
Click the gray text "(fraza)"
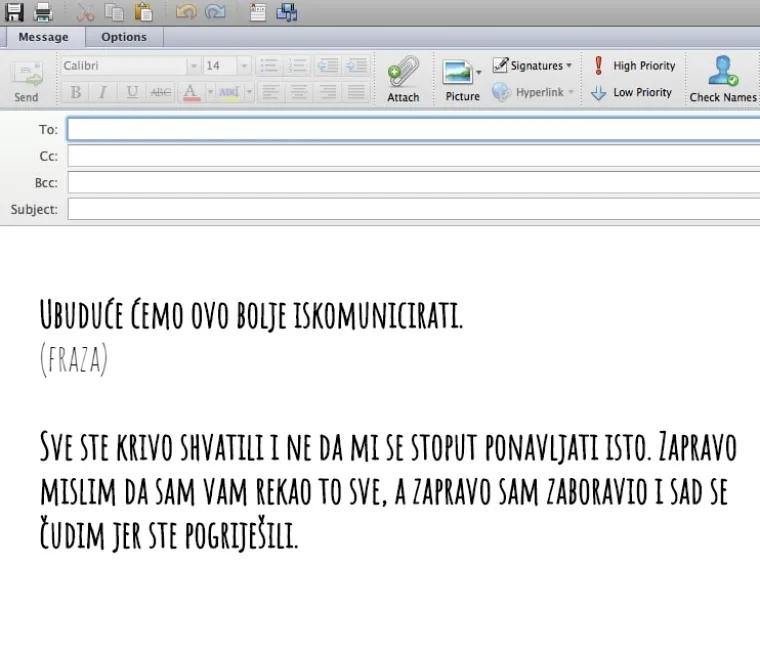point(74,359)
